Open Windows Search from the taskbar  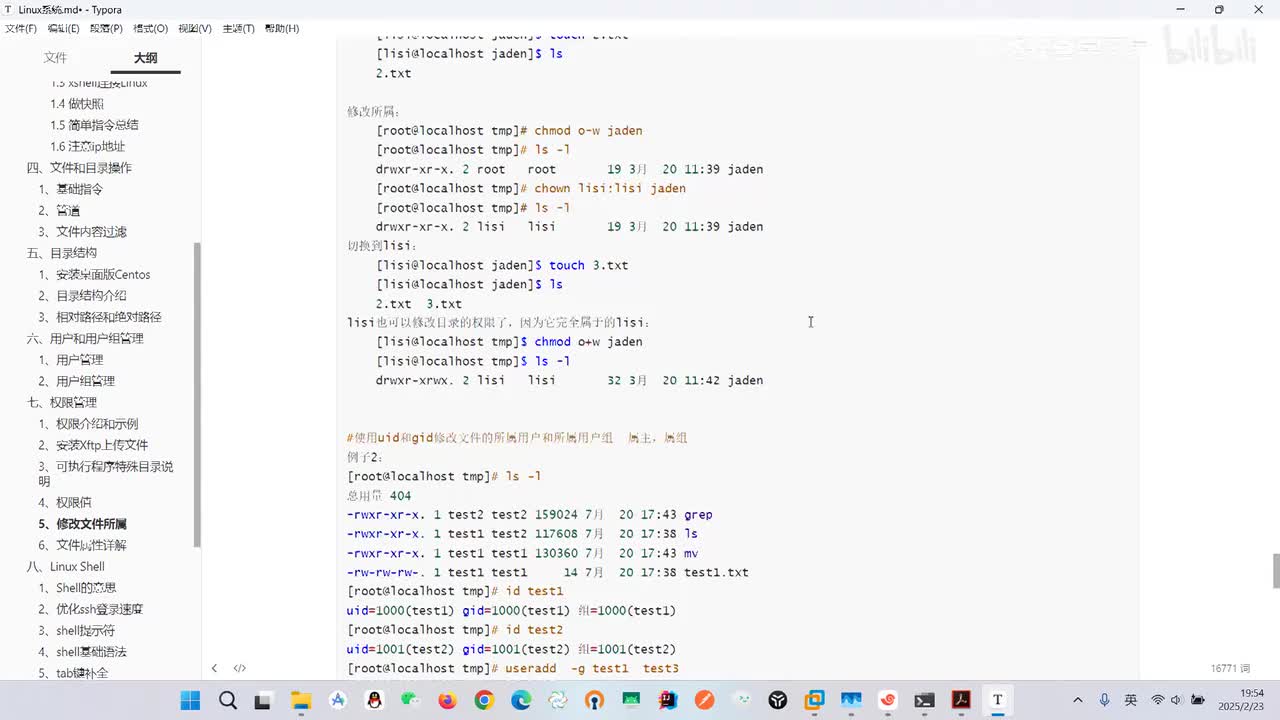[x=228, y=700]
